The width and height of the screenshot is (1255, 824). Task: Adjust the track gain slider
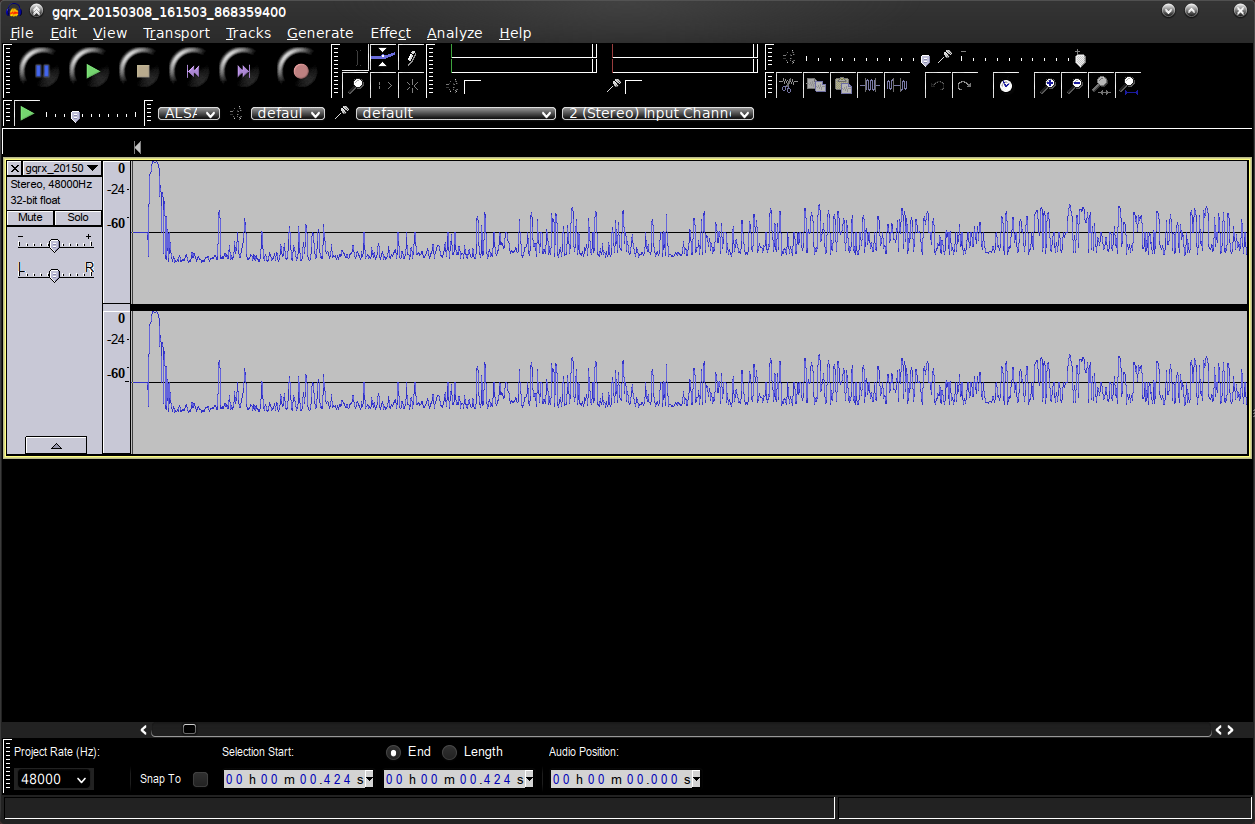[x=55, y=244]
